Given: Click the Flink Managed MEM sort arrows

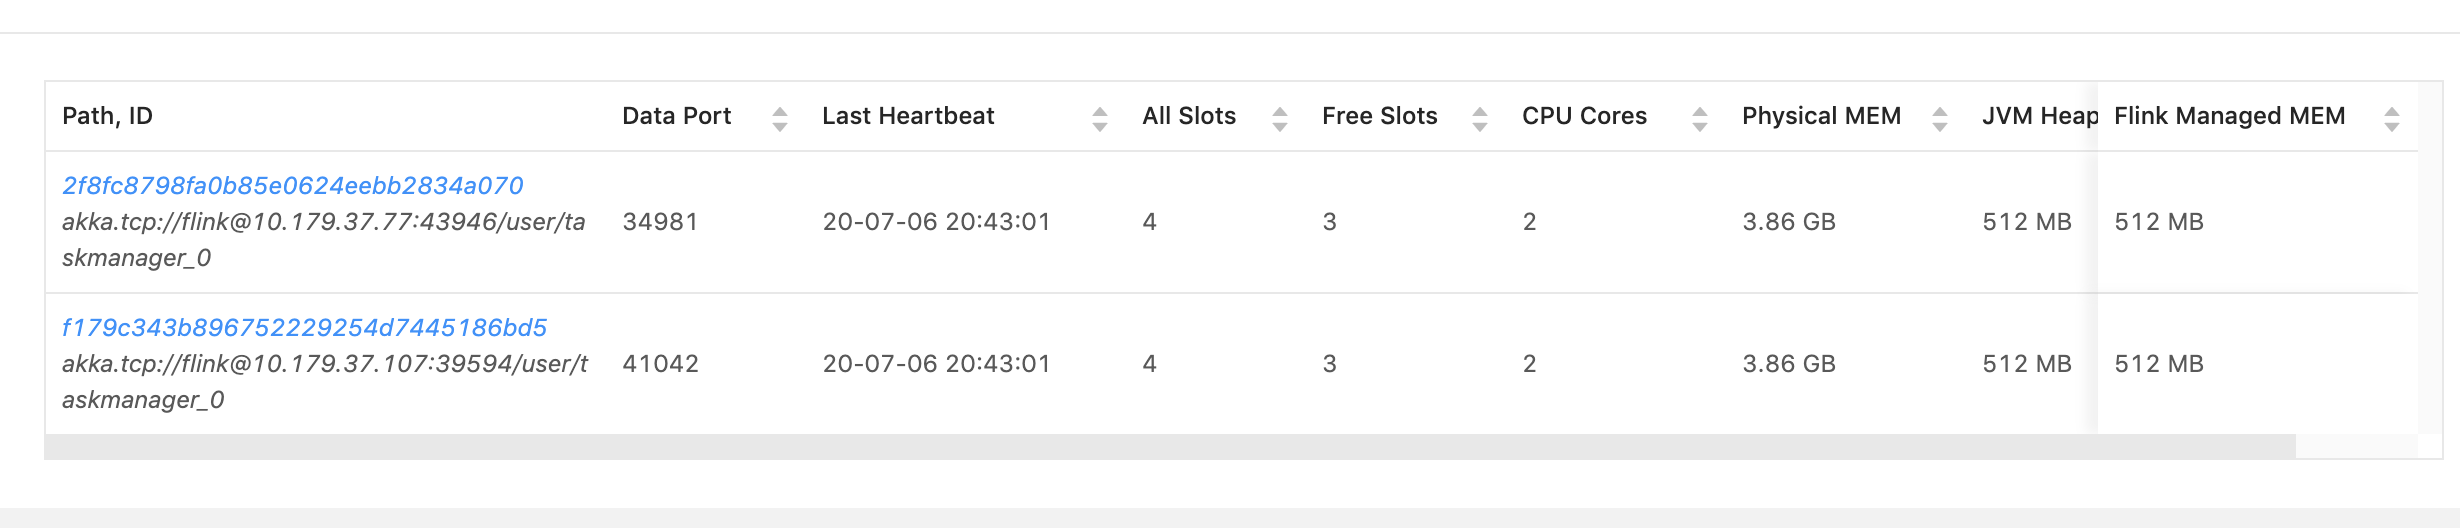Looking at the screenshot, I should [2391, 119].
